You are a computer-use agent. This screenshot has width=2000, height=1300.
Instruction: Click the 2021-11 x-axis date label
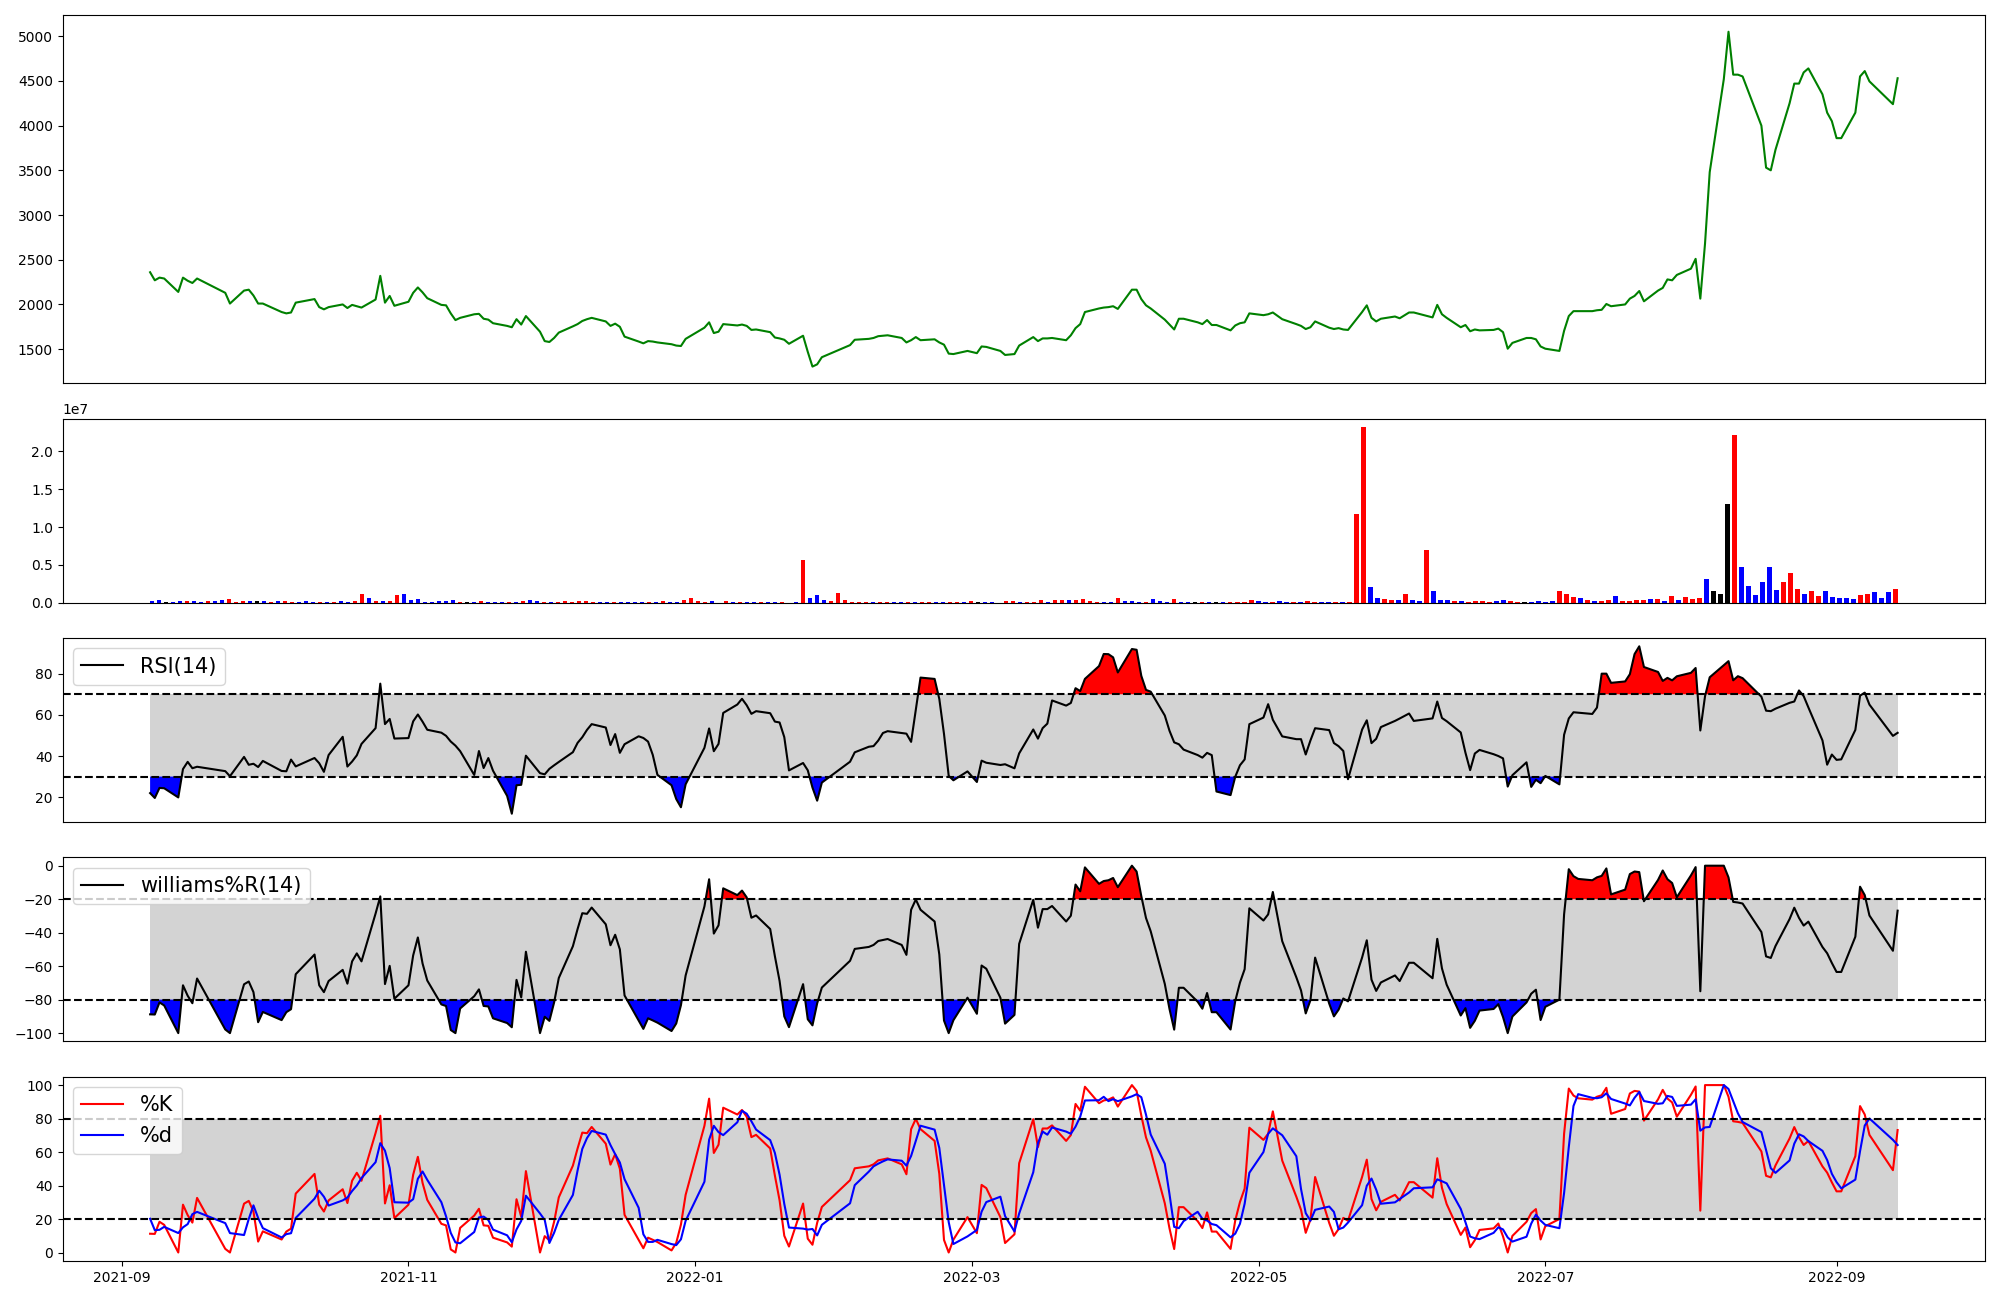click(408, 1277)
